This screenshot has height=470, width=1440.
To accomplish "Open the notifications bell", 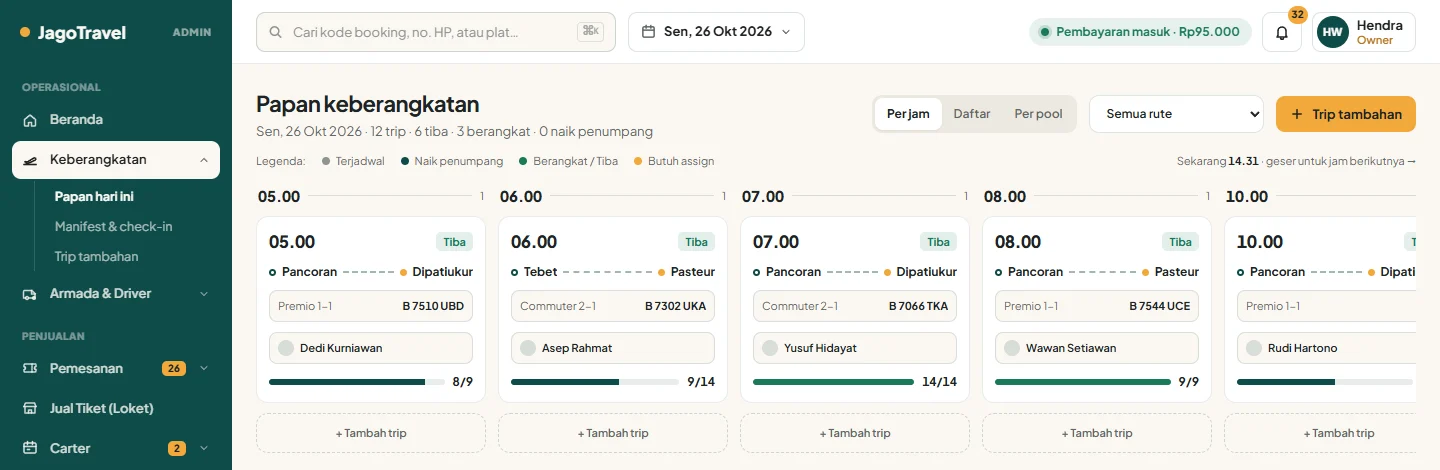I will tap(1282, 32).
